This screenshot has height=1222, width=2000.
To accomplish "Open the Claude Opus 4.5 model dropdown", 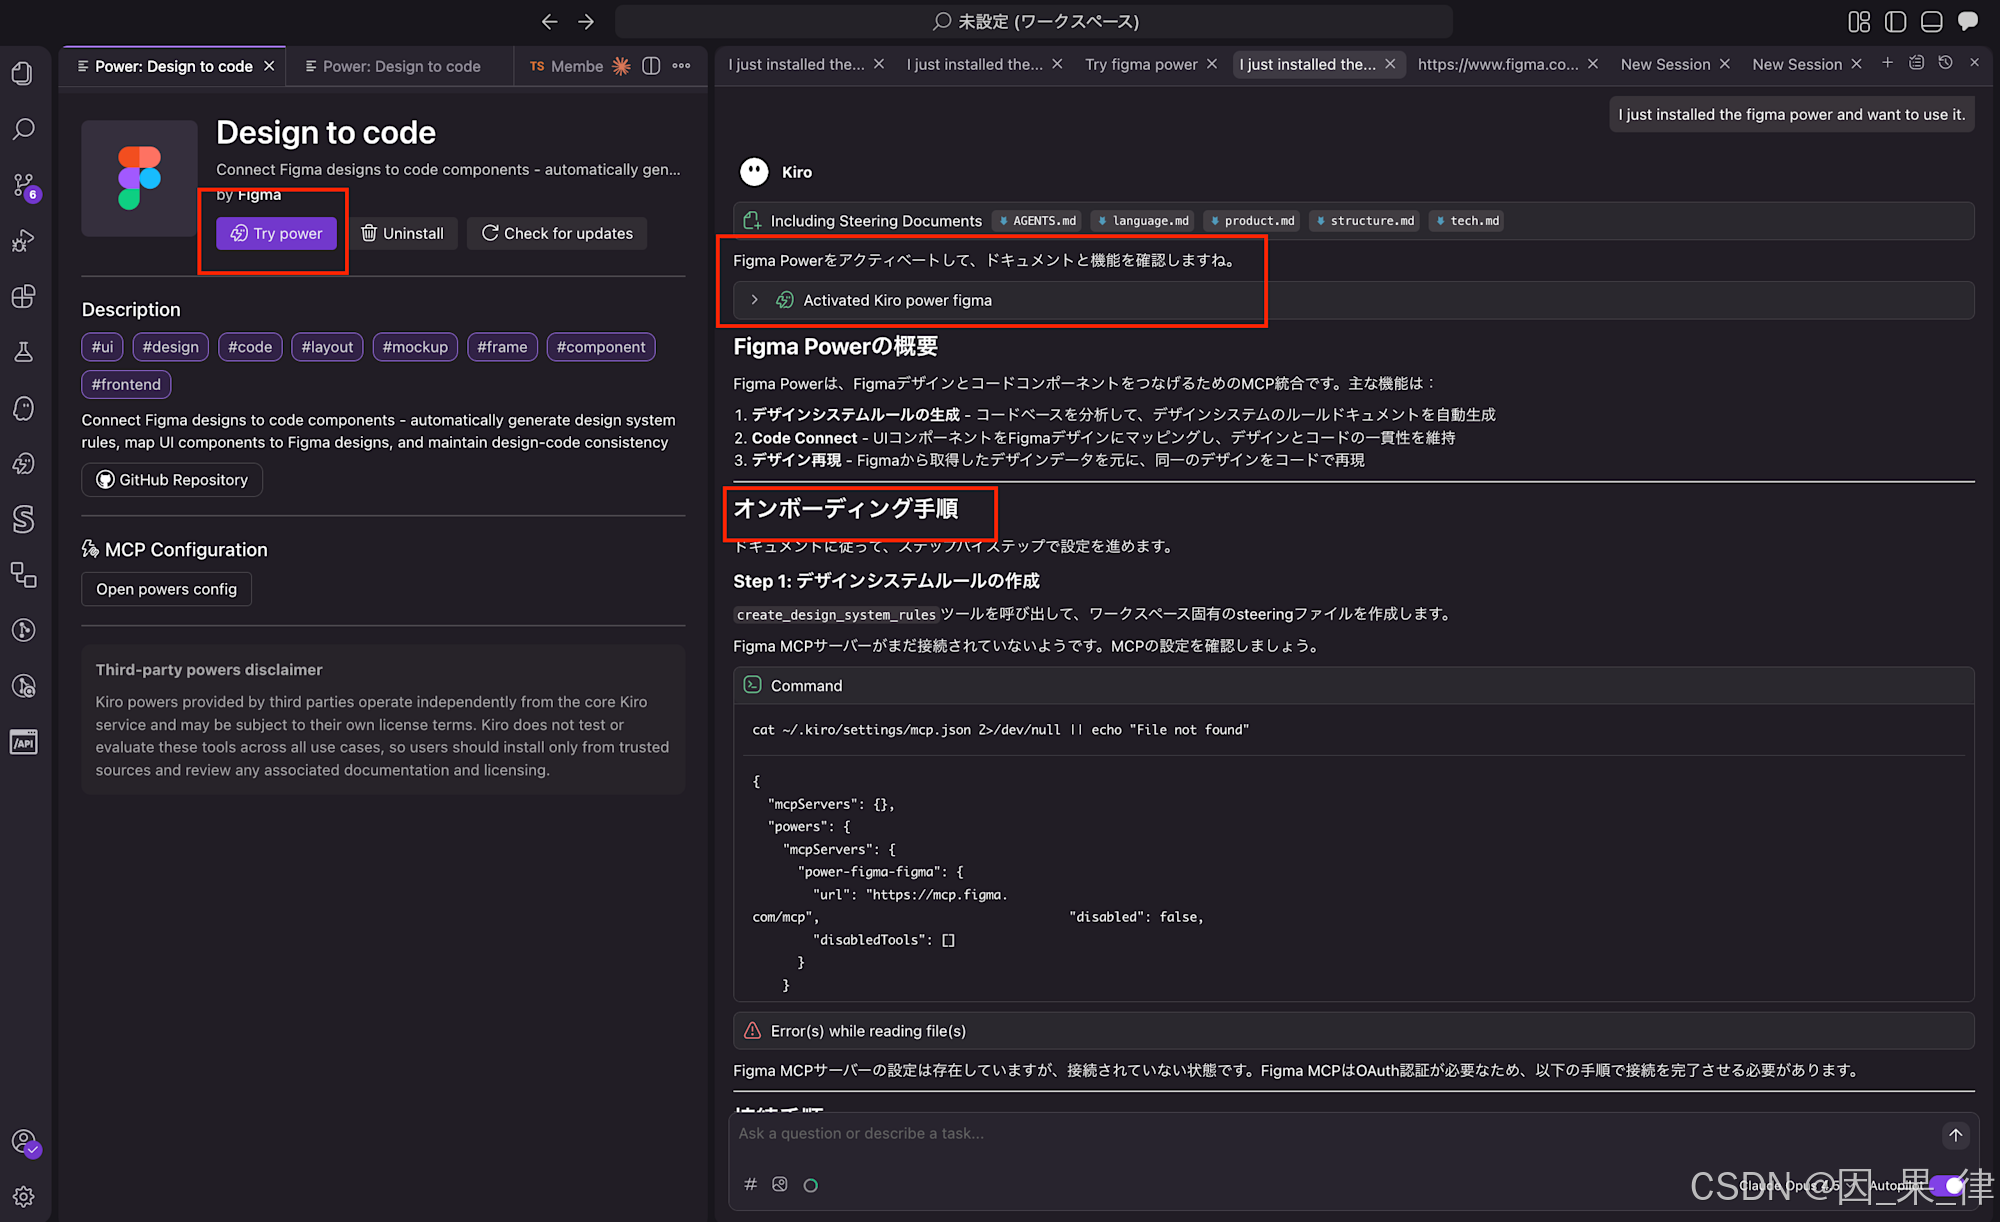I will tap(1790, 1186).
